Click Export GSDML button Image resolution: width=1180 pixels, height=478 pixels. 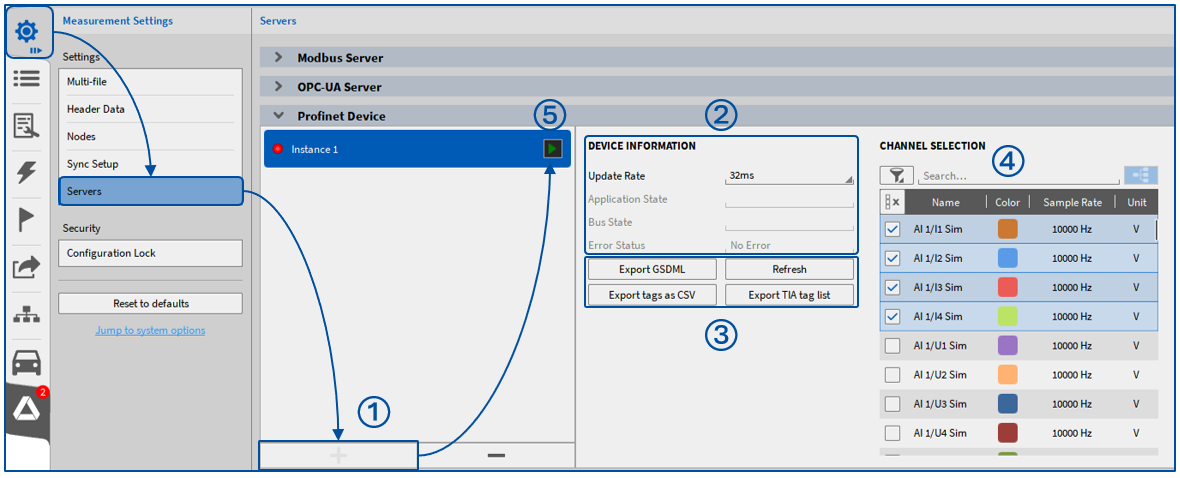[652, 269]
